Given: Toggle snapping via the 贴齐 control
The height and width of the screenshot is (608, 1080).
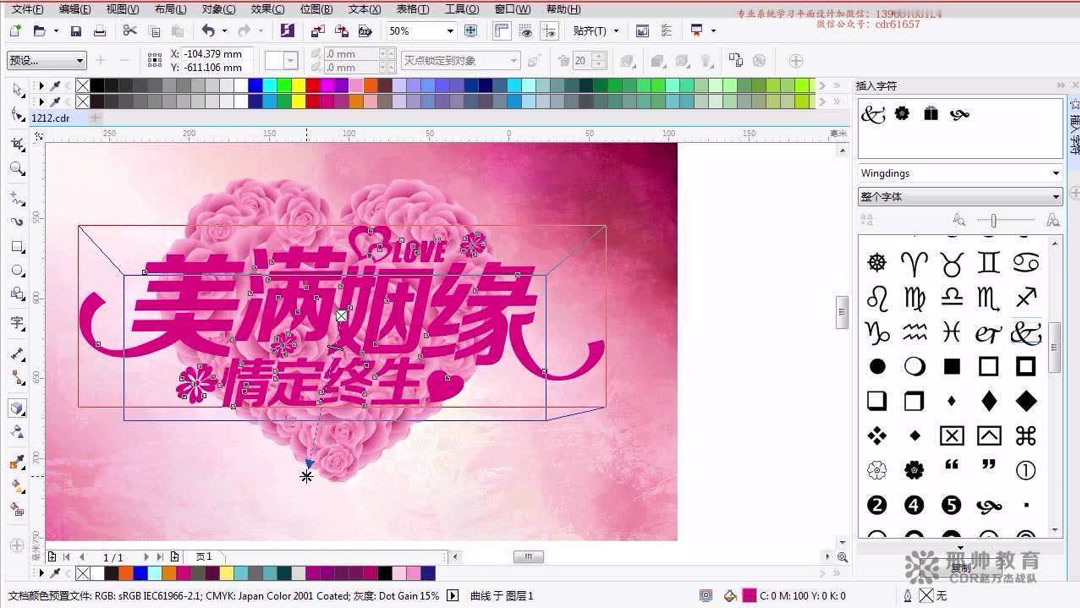Looking at the screenshot, I should click(594, 31).
